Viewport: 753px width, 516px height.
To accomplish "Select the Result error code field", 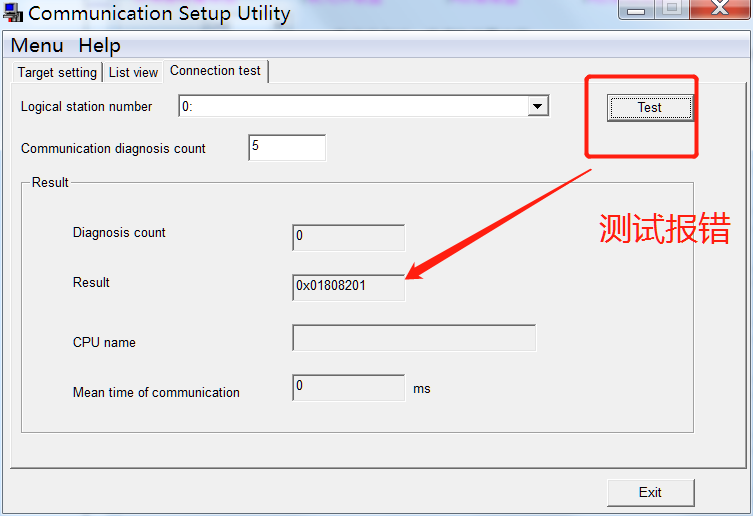I will [x=348, y=287].
